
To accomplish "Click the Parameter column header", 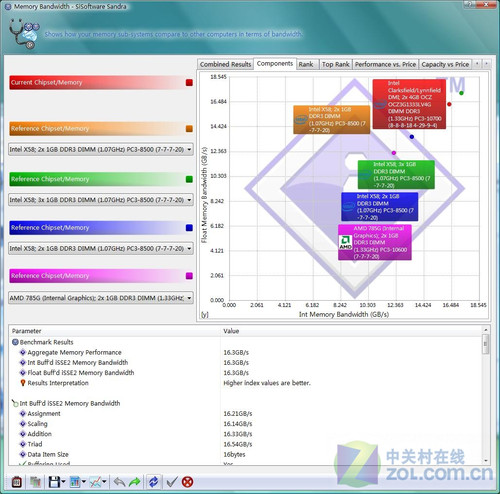I will coord(115,331).
